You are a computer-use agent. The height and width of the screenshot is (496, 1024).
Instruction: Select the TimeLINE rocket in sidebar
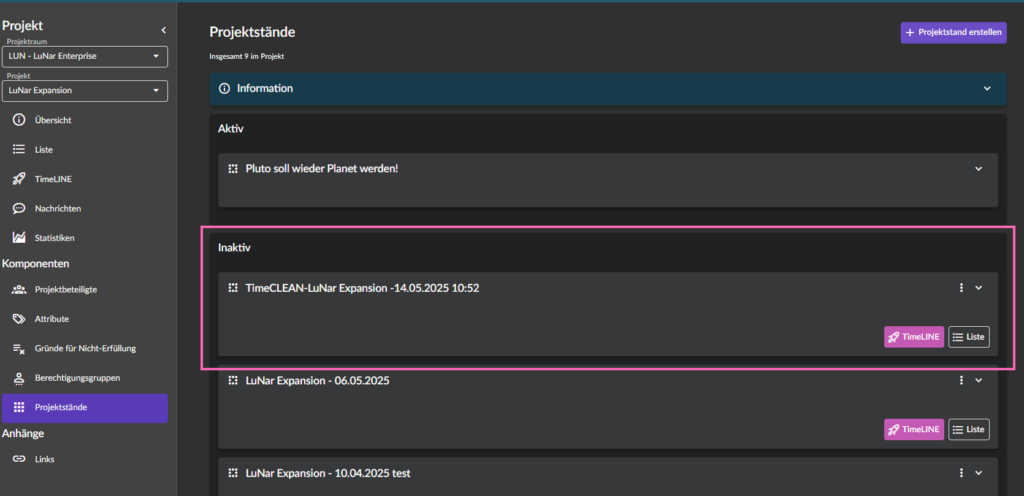click(19, 179)
